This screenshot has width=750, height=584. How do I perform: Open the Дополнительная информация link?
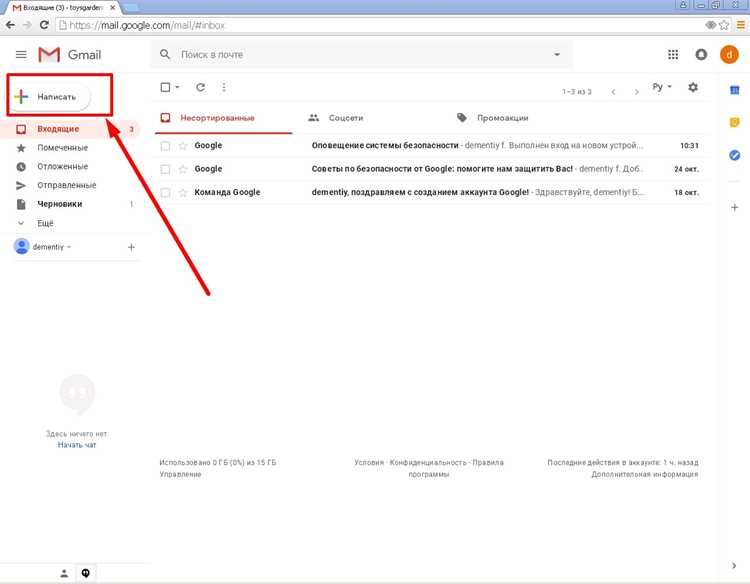tap(645, 474)
